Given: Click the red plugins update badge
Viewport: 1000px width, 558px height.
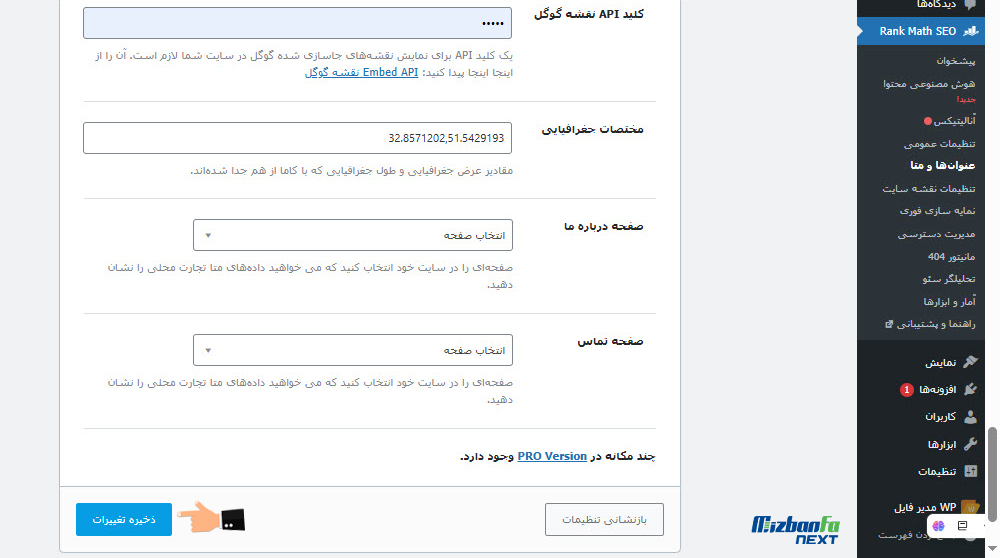Looking at the screenshot, I should [x=906, y=389].
